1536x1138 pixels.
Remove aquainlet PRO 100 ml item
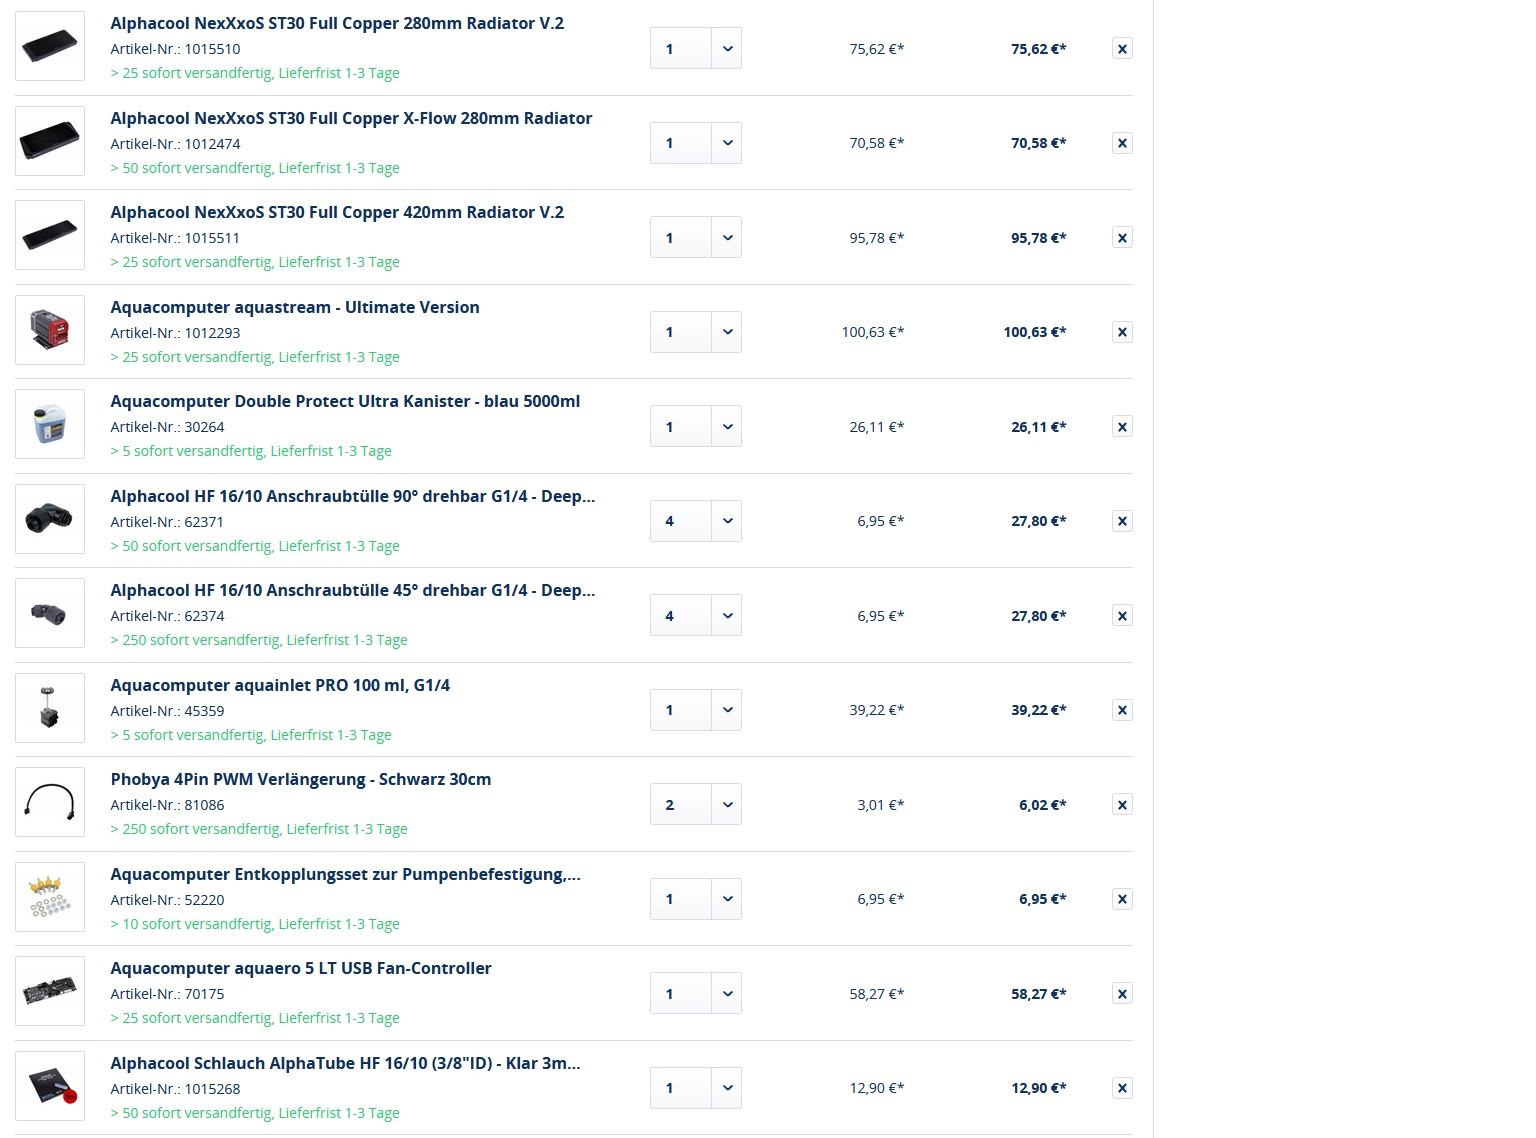click(x=1122, y=710)
